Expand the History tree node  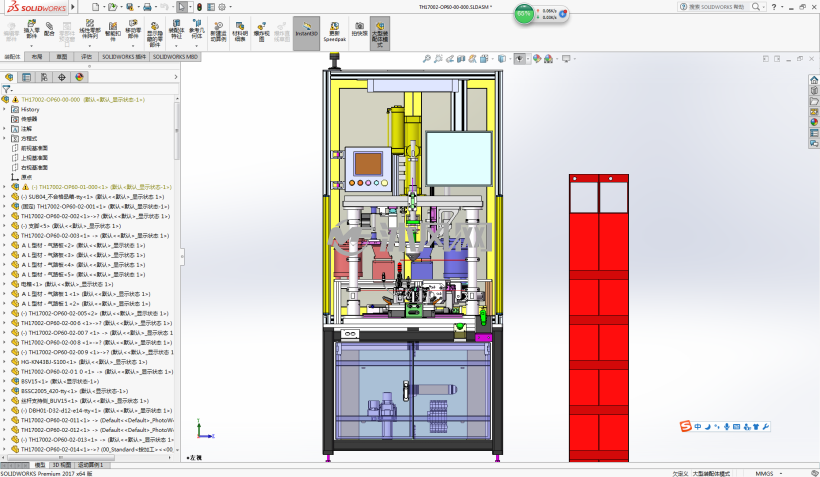(5, 109)
